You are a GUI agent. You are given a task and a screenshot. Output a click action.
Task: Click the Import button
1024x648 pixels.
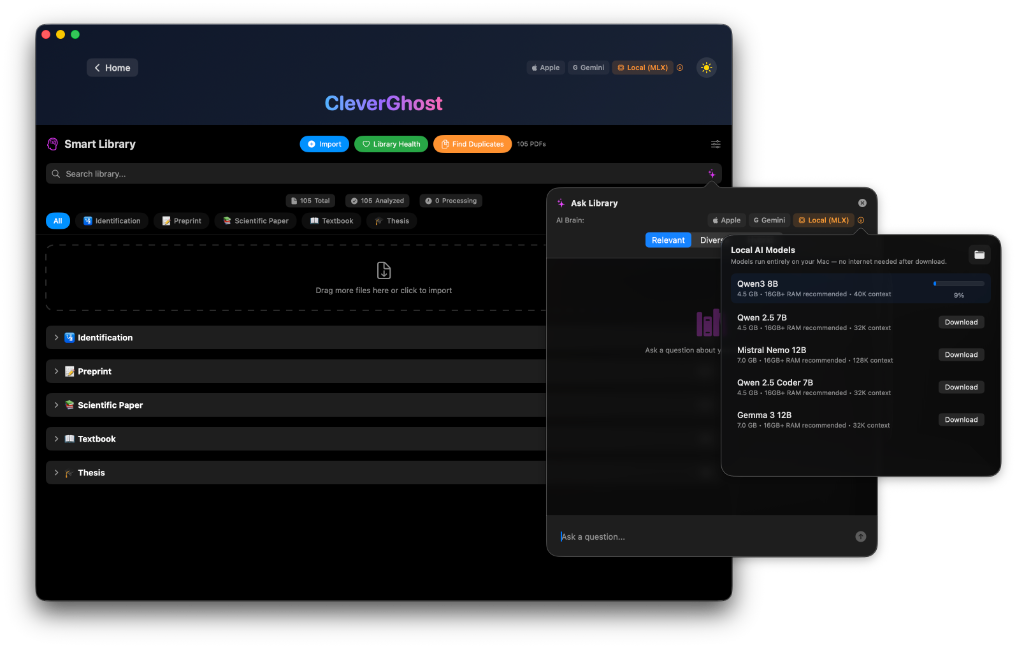tap(324, 144)
